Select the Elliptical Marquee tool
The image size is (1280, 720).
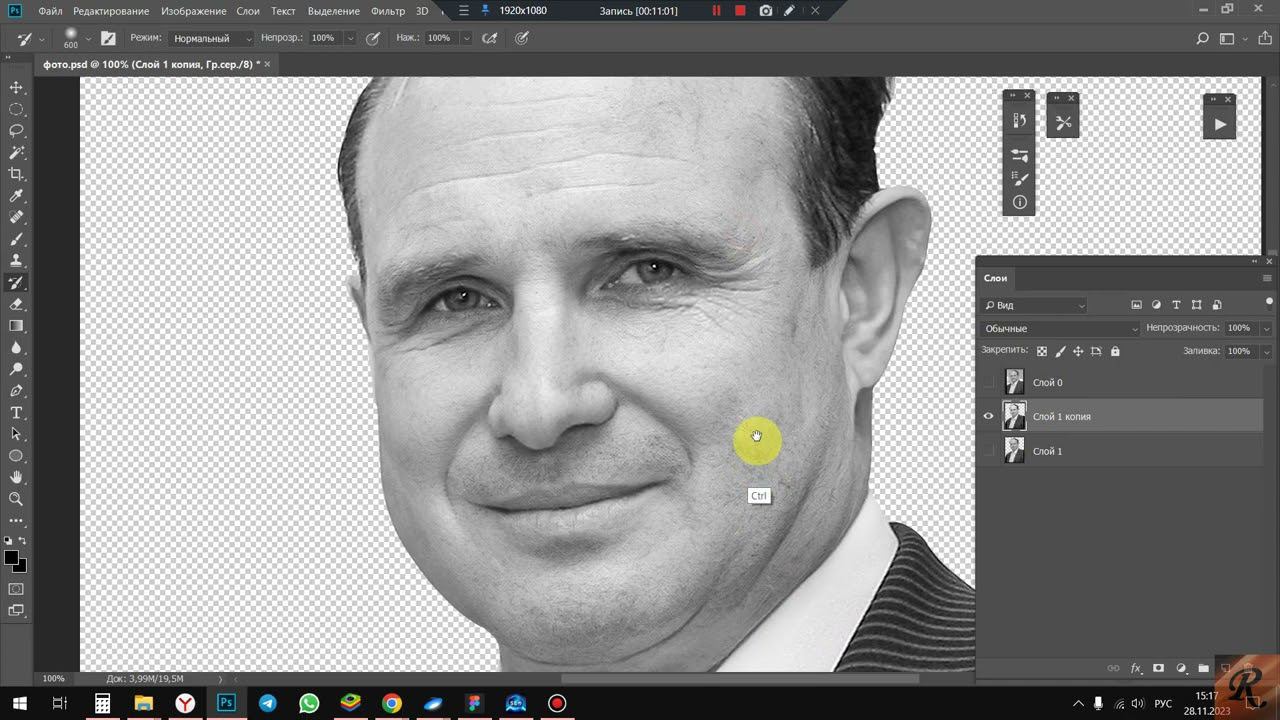pos(16,110)
